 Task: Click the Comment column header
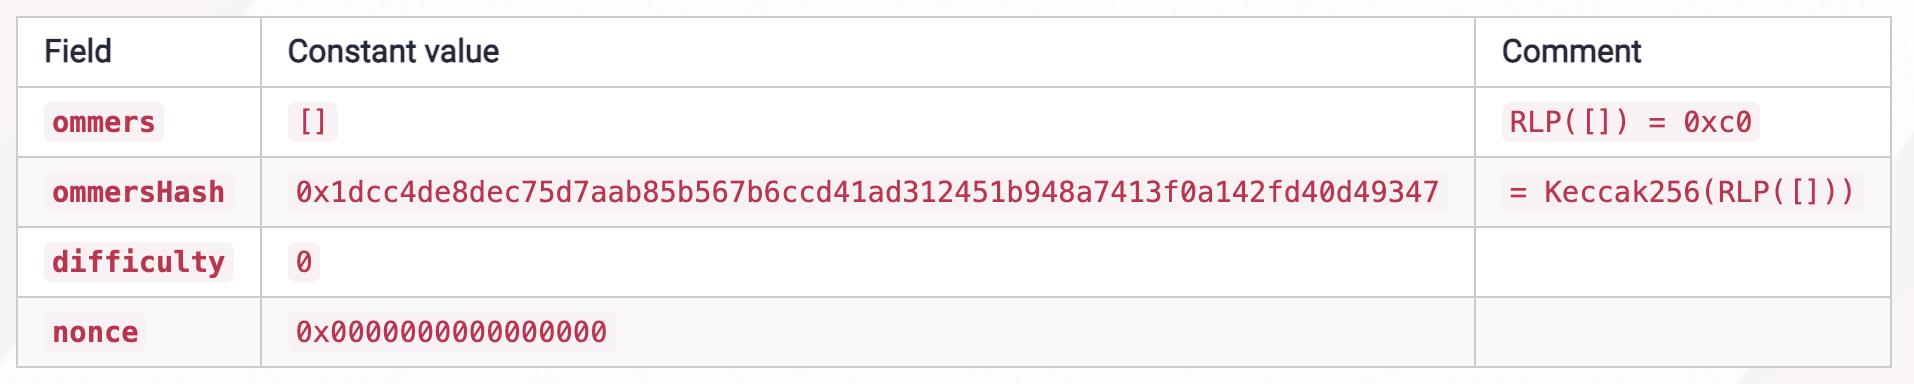click(x=1571, y=51)
